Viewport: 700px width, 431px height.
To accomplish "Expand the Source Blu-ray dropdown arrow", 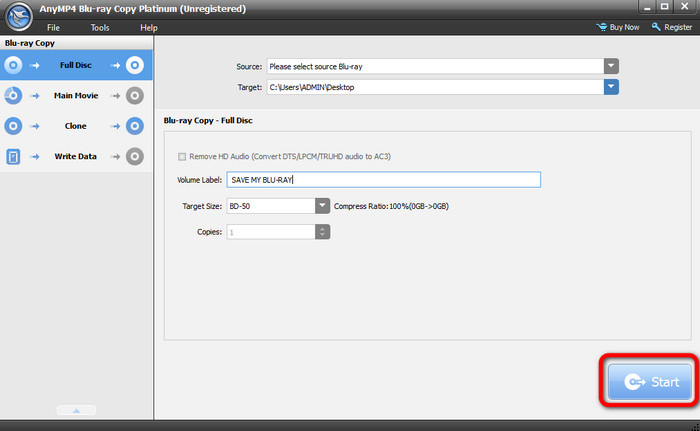I will coord(611,66).
